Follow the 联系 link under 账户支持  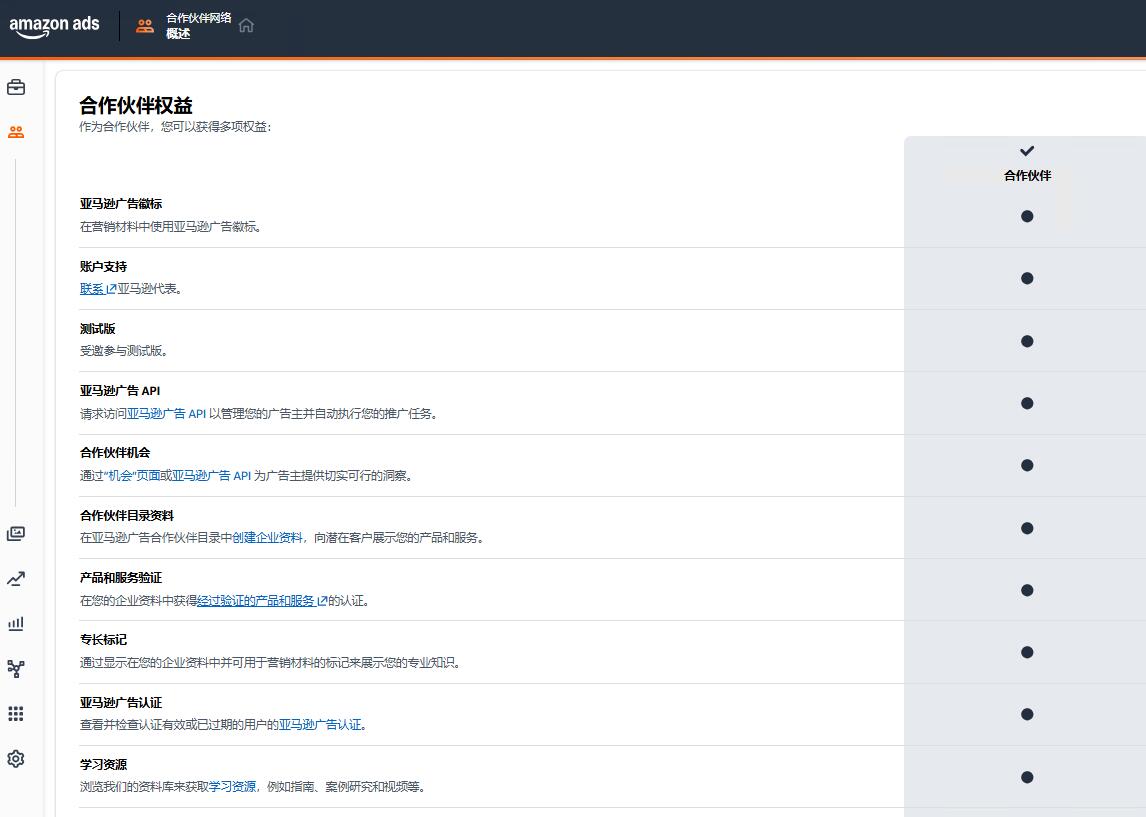pyautogui.click(x=92, y=289)
